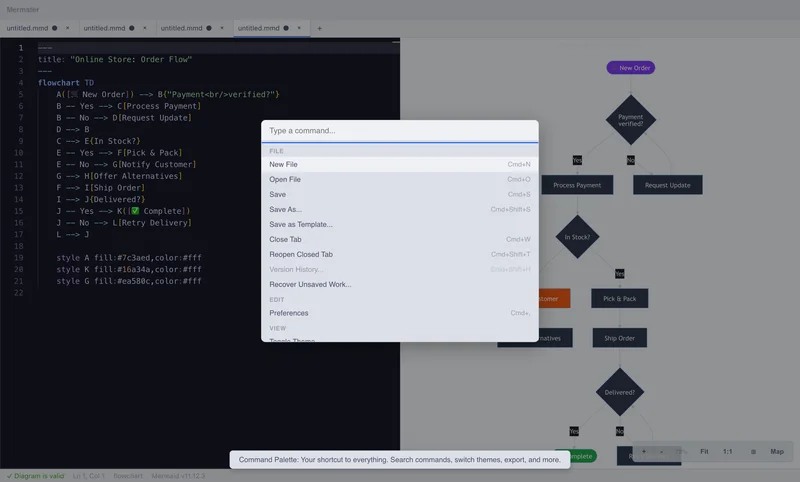Toggle the preview grid icon
The height and width of the screenshot is (482, 800).
(x=753, y=451)
